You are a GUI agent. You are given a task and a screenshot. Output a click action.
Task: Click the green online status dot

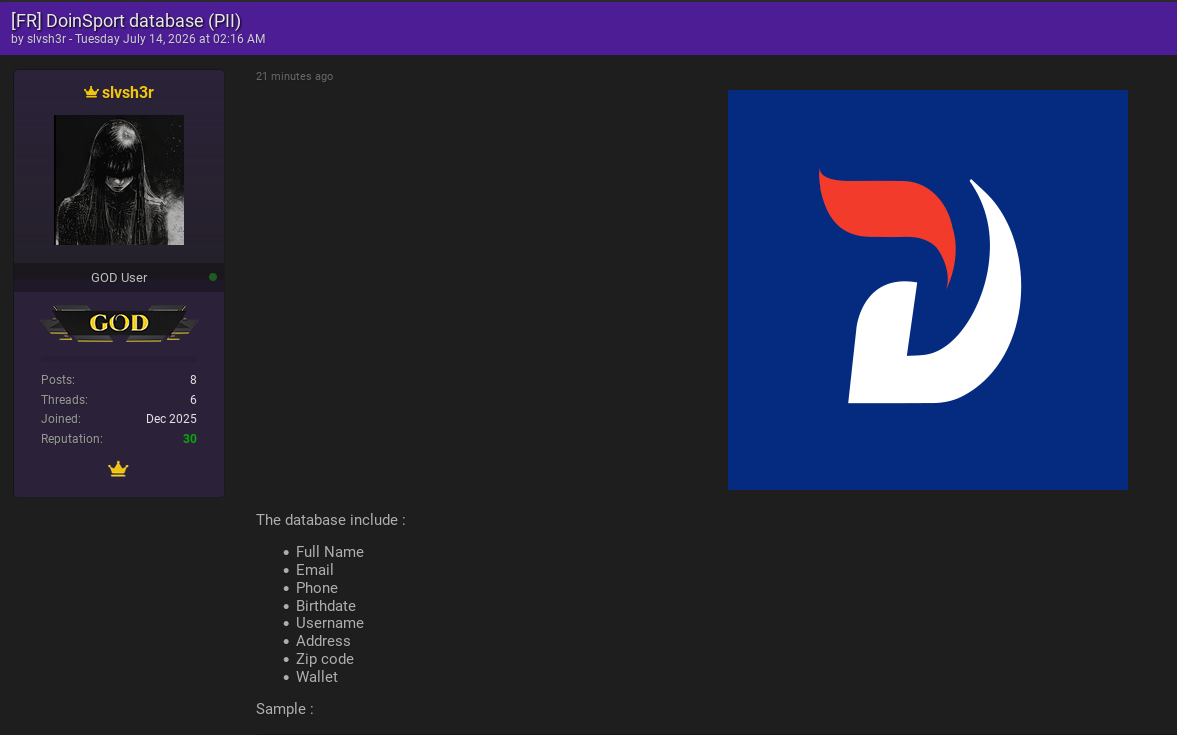click(x=213, y=277)
